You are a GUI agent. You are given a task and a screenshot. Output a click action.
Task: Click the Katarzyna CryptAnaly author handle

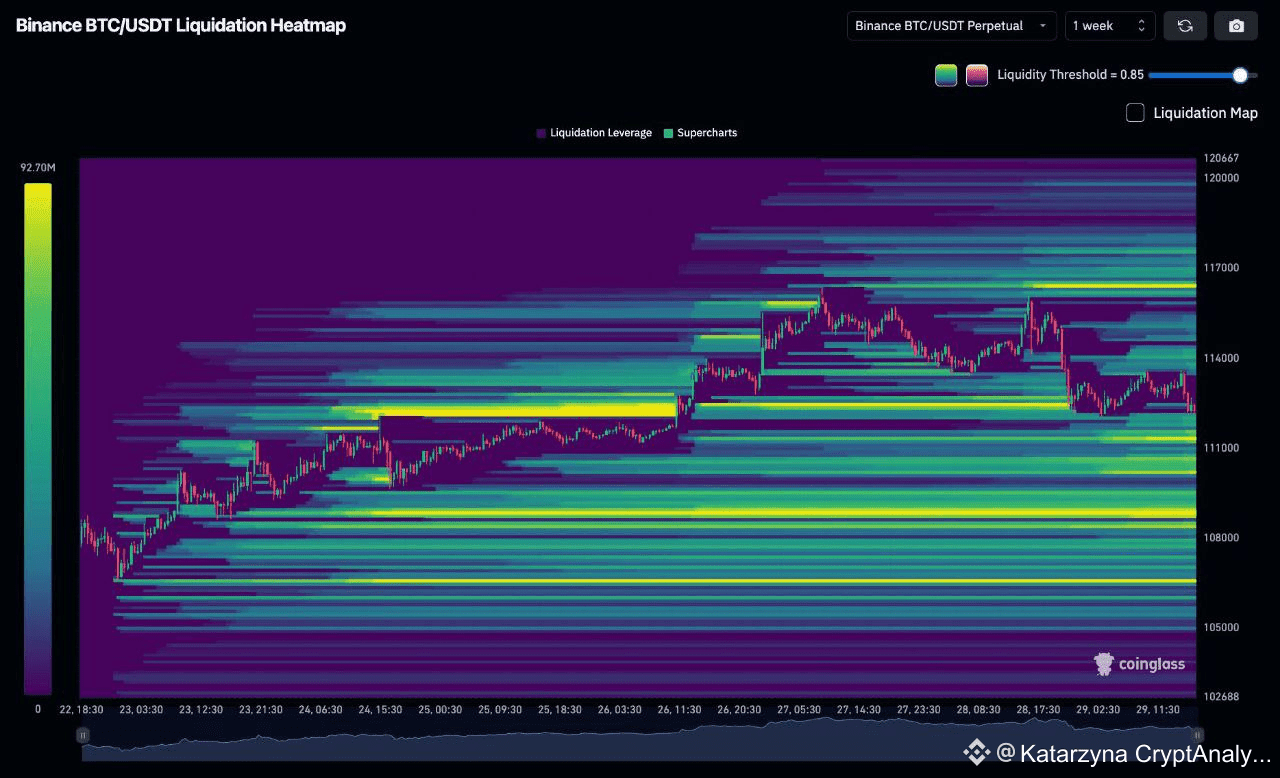pyautogui.click(x=1132, y=752)
